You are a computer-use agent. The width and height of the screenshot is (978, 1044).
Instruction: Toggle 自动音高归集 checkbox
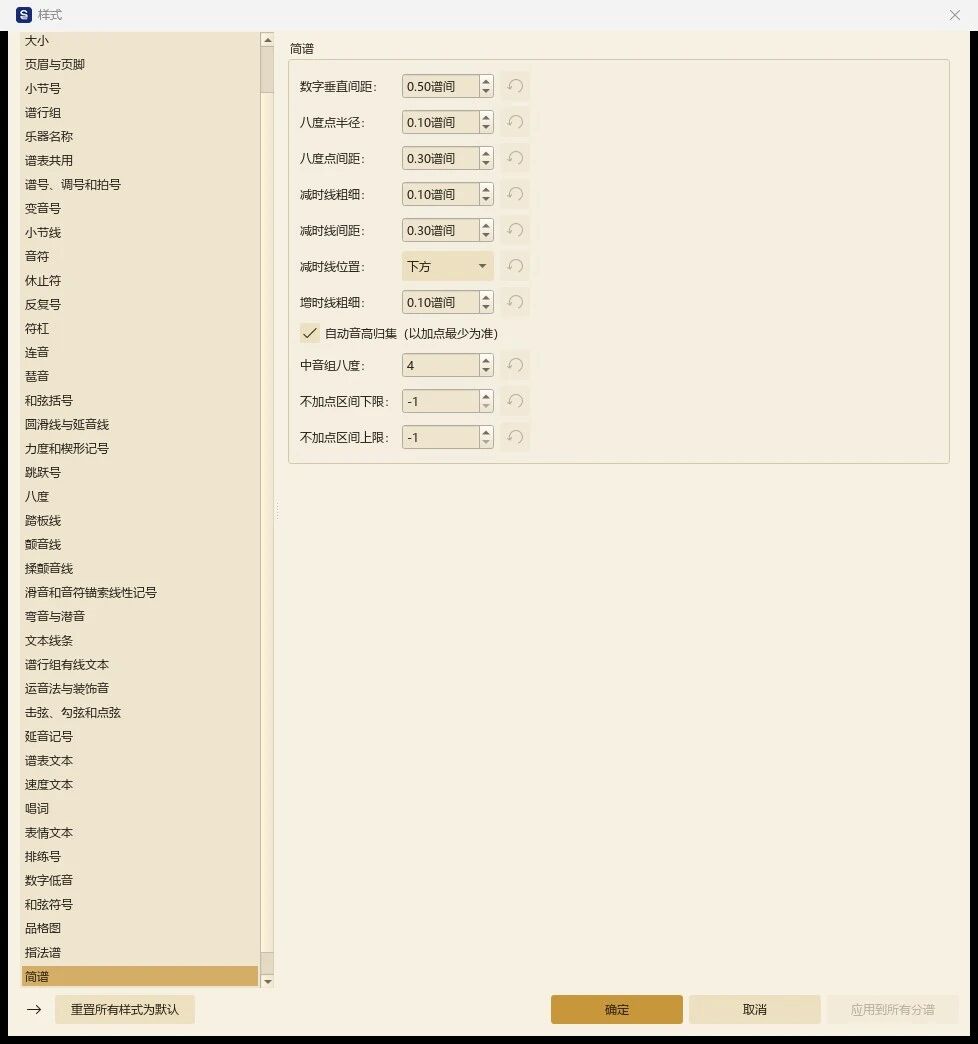click(x=310, y=334)
